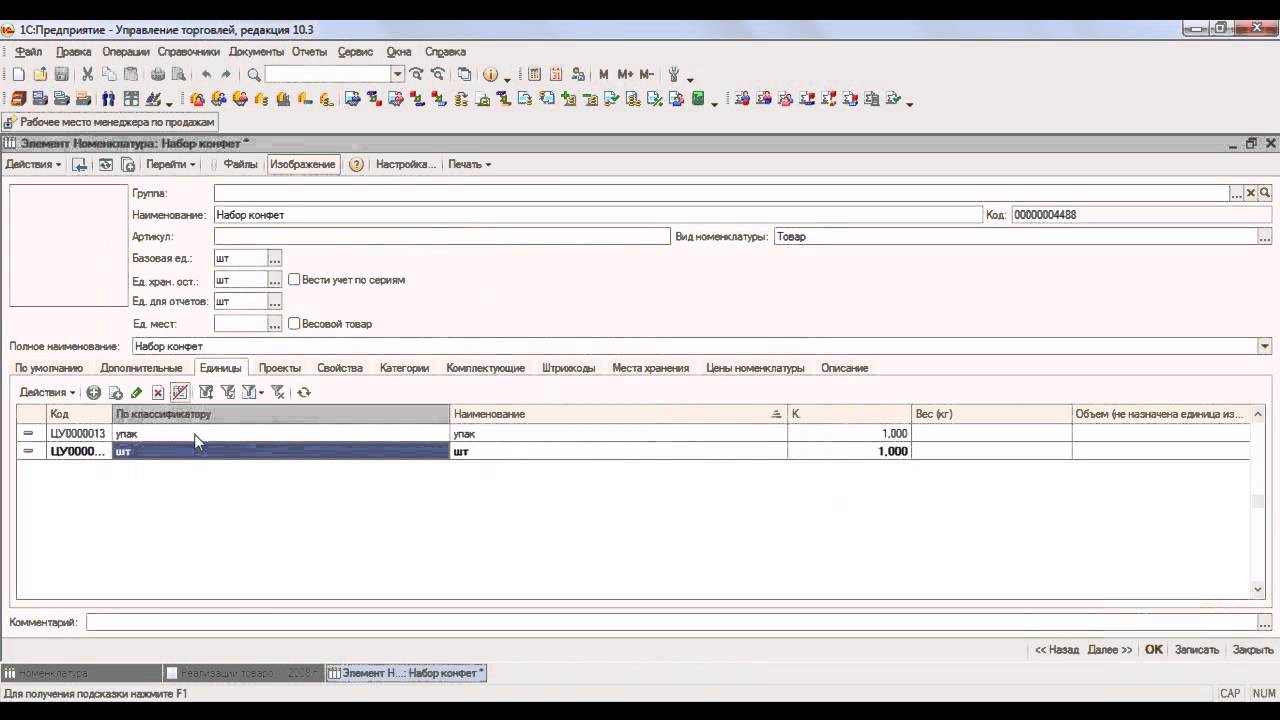Open 'Реализации товаро...' window in taskbar
Screen dimensions: 1280x720
click(x=244, y=673)
